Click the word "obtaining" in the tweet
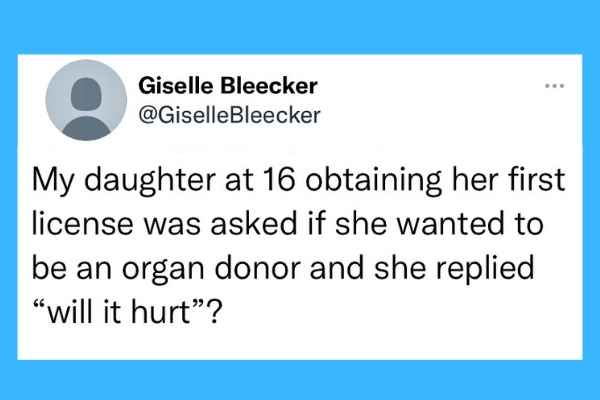Screen dimensions: 600x400 coord(373,180)
